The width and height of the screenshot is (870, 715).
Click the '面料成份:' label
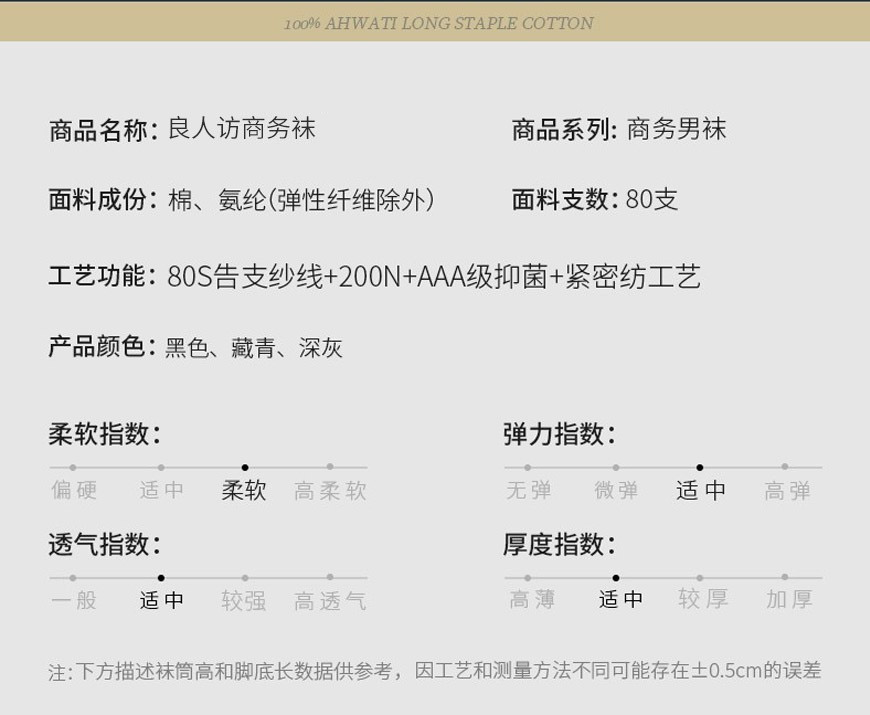104,200
